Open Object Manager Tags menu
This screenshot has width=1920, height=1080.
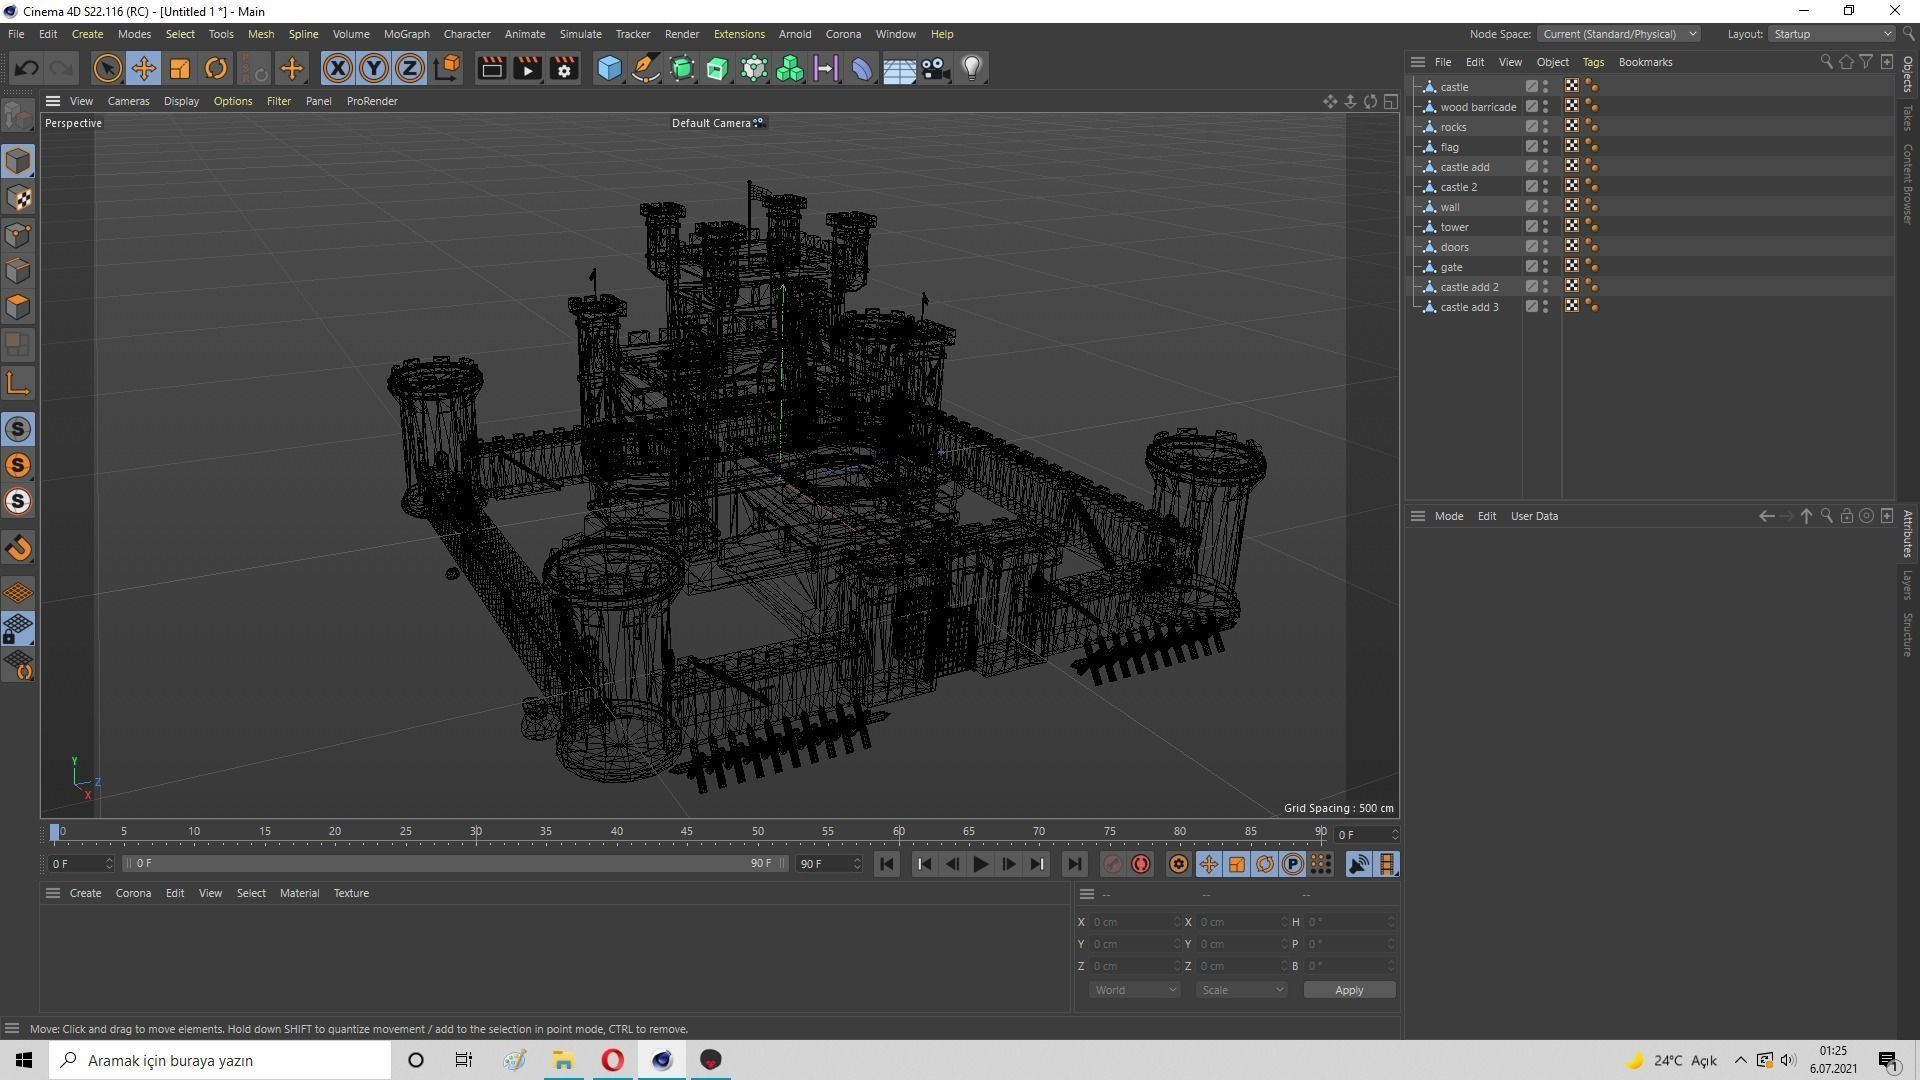(1593, 62)
